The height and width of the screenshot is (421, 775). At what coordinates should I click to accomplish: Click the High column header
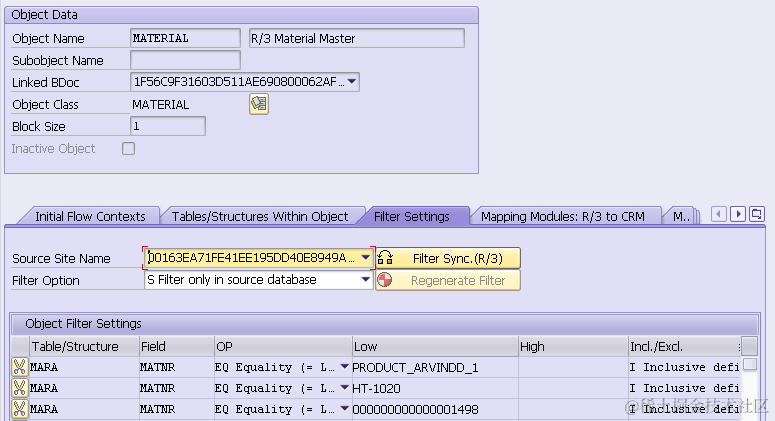coord(573,346)
